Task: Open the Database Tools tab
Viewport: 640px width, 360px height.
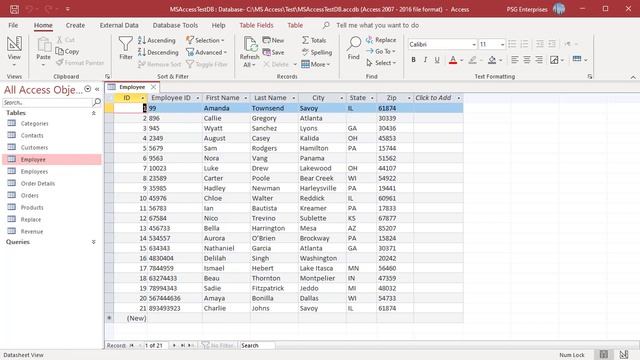Action: (175, 25)
